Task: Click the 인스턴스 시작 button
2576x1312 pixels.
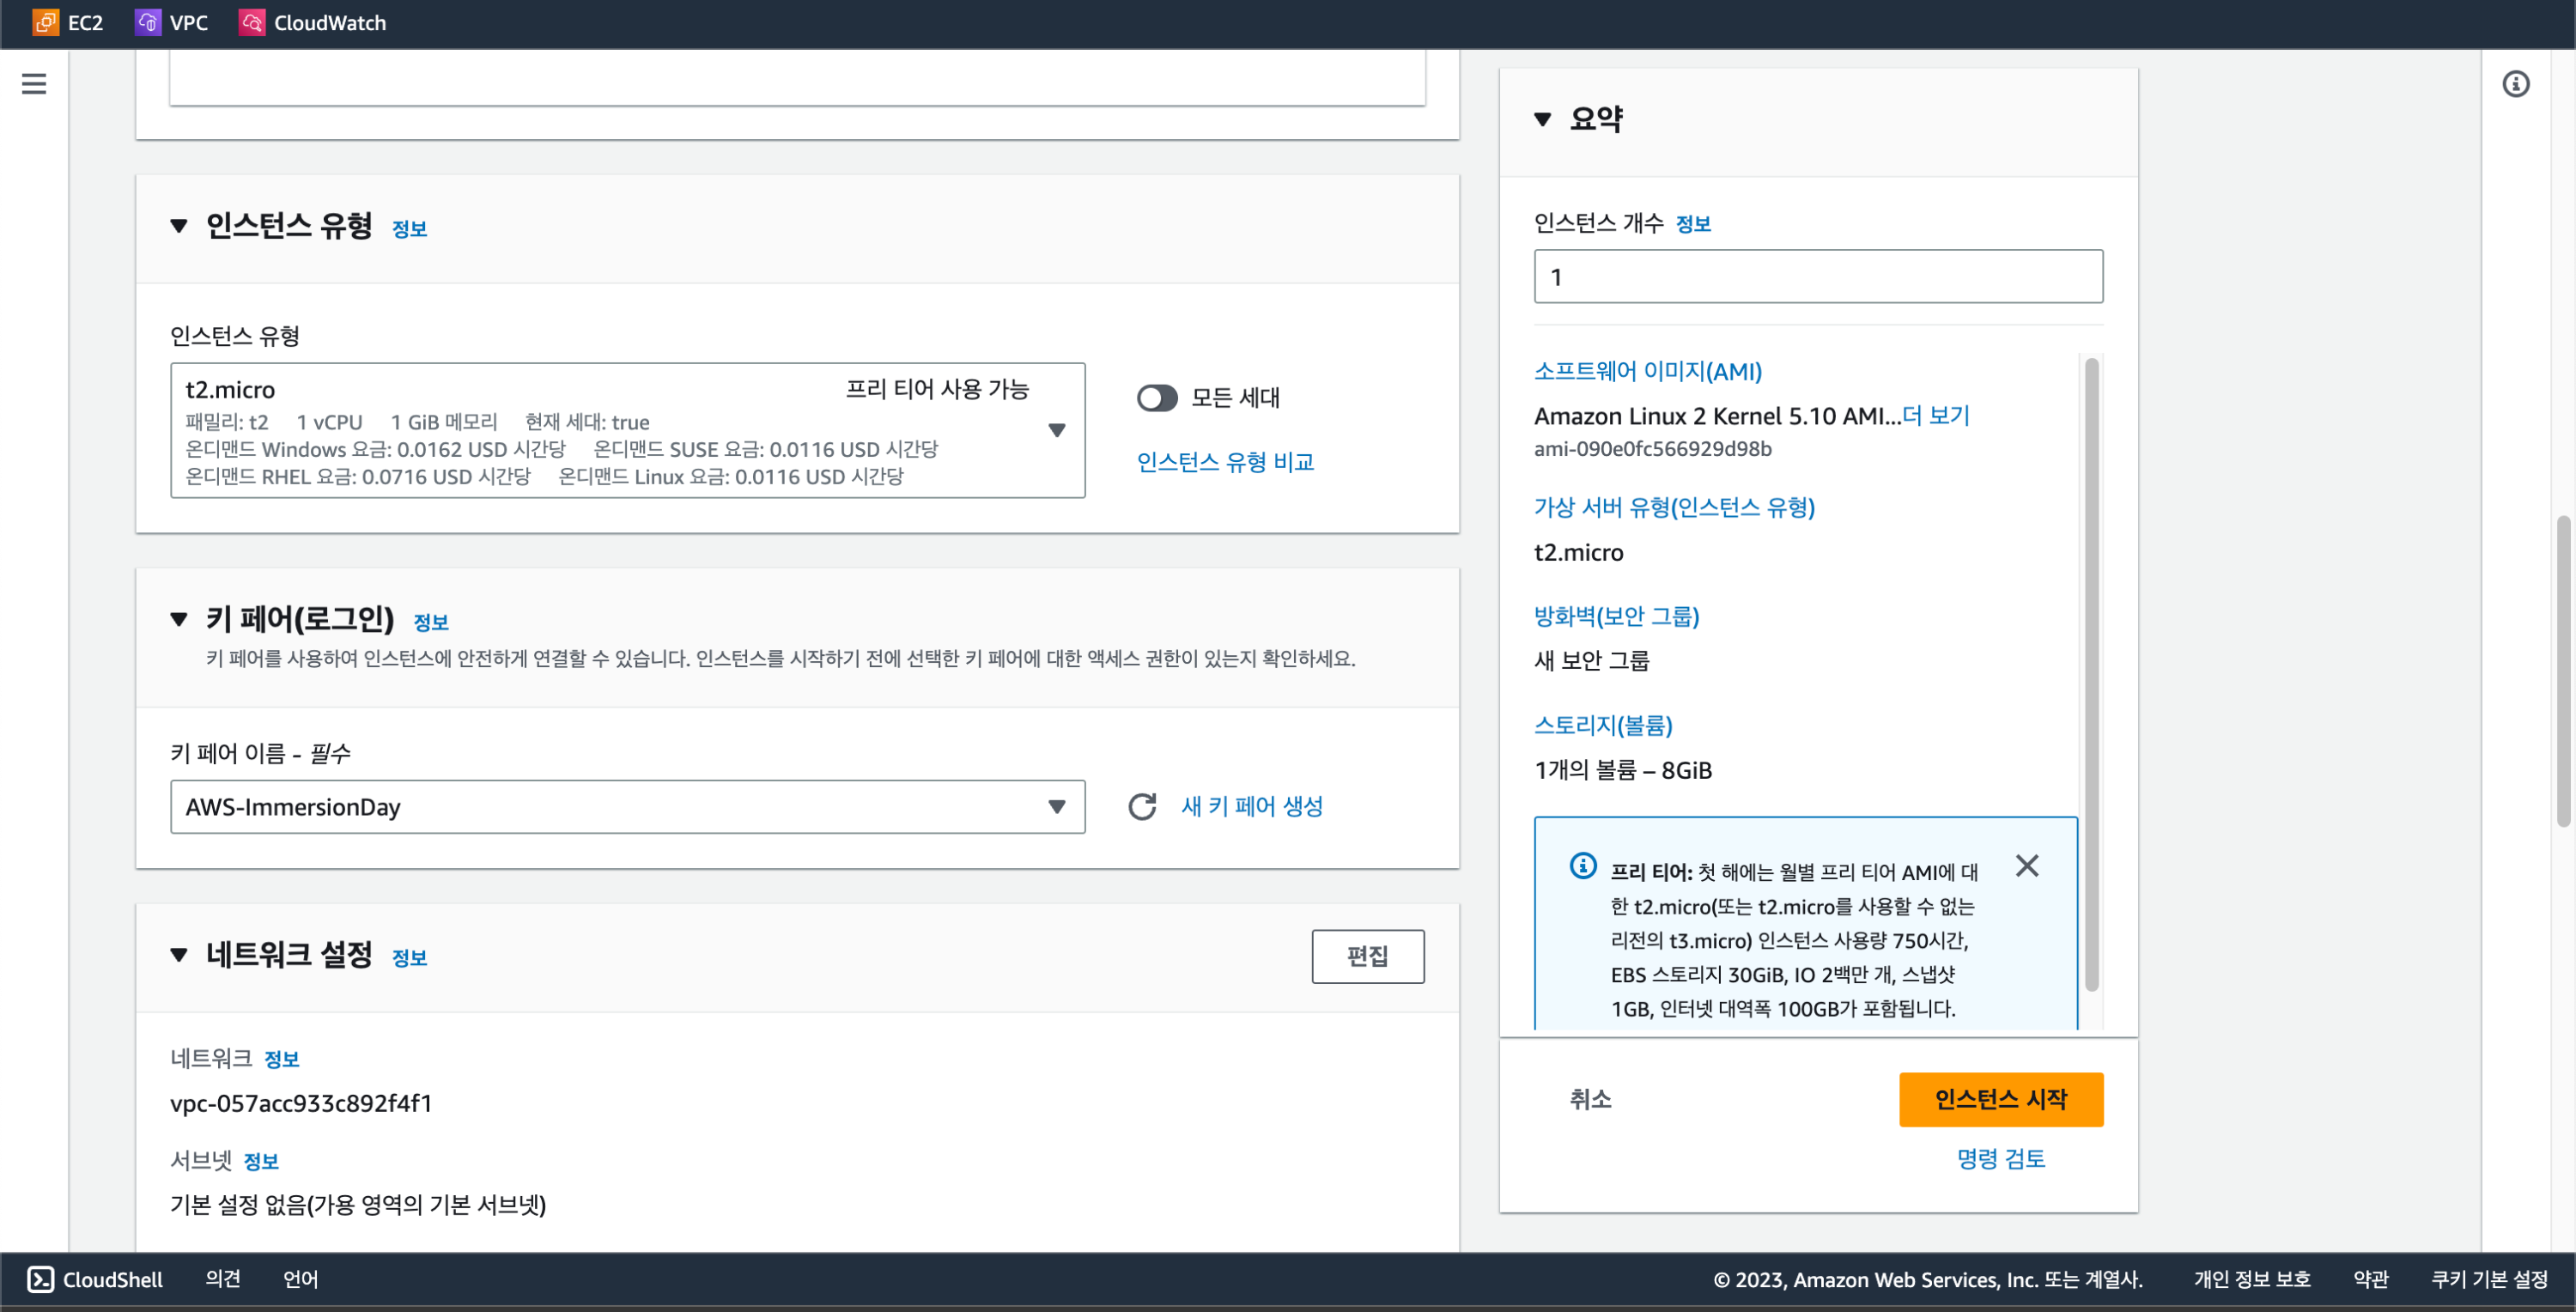Action: (2000, 1099)
